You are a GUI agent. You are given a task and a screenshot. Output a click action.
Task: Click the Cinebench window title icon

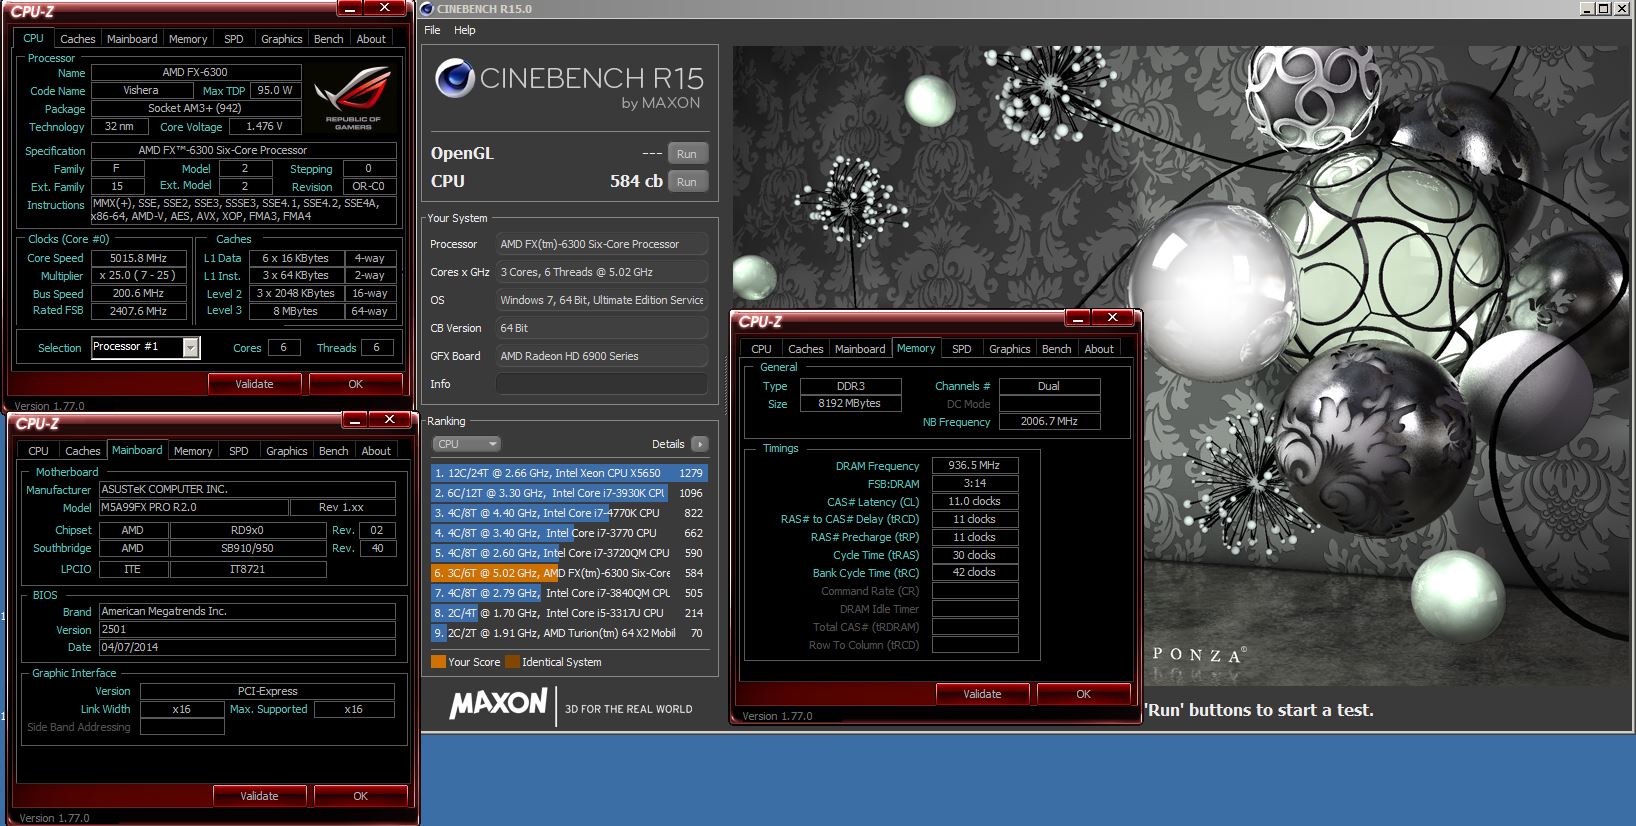tap(427, 9)
